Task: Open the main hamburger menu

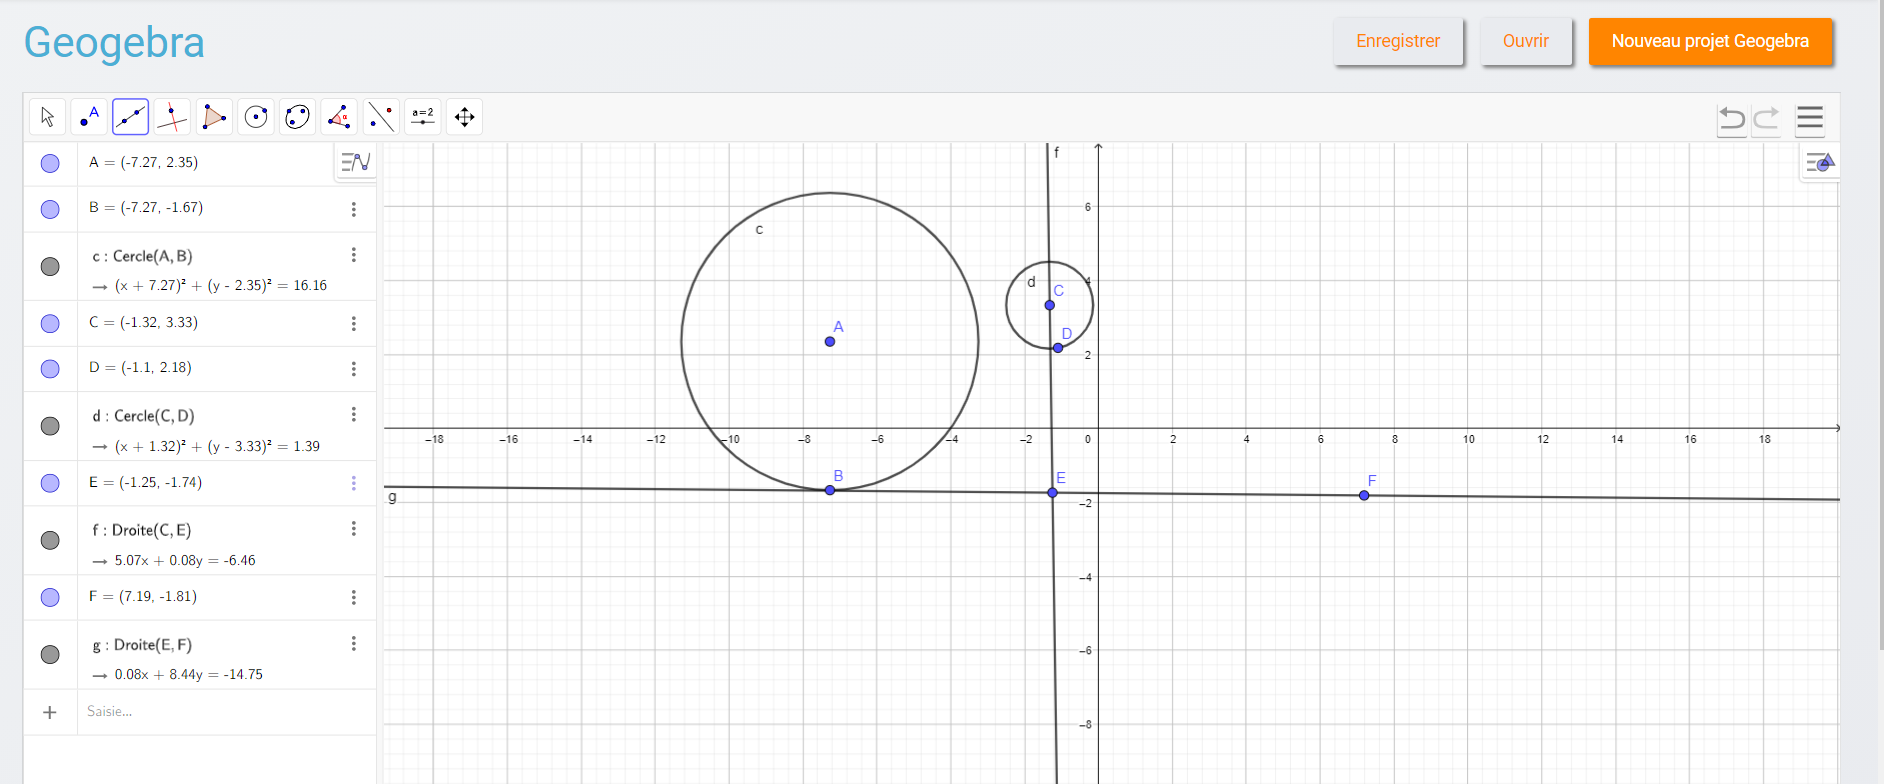Action: (x=1809, y=119)
